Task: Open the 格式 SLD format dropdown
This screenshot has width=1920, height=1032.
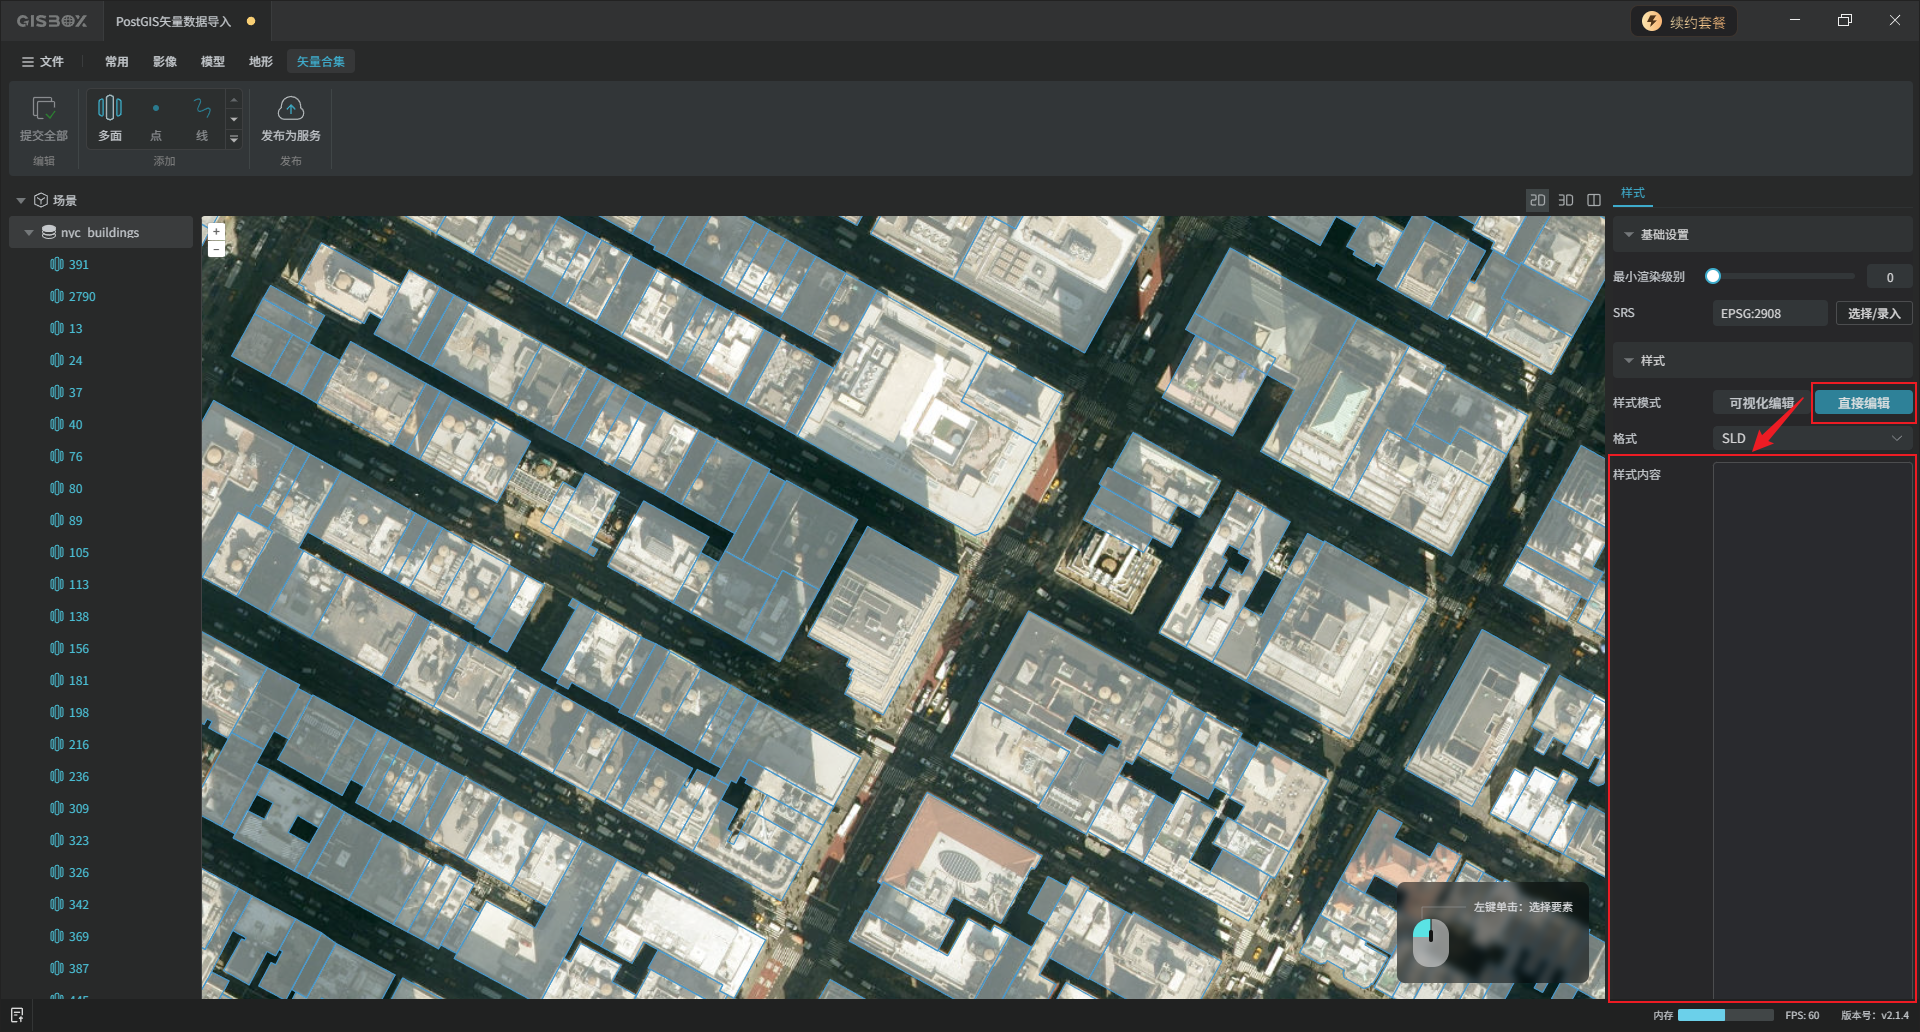Action: coord(1812,439)
